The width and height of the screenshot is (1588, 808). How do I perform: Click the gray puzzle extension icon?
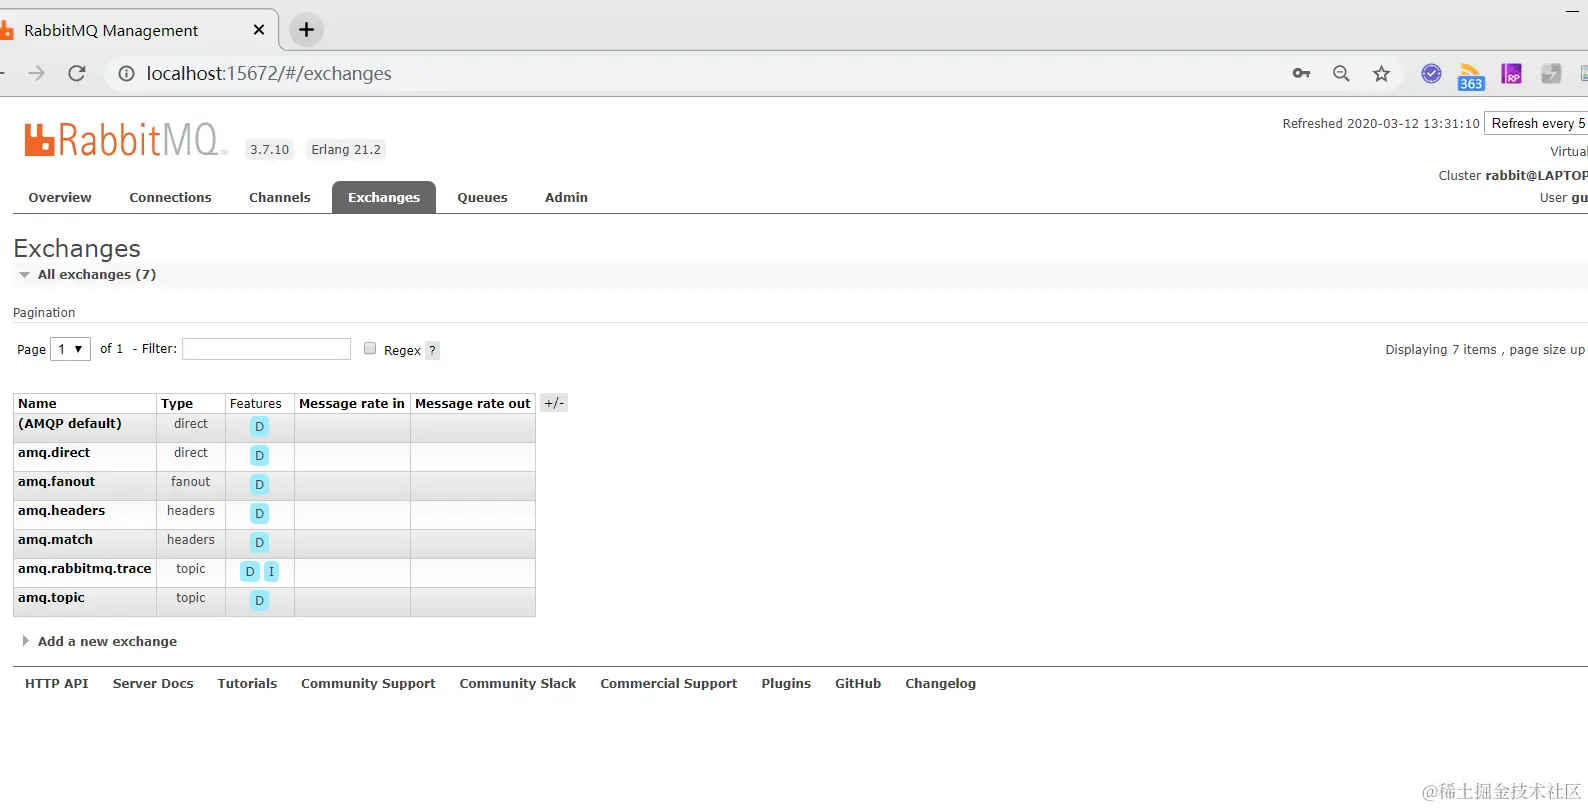[1551, 73]
